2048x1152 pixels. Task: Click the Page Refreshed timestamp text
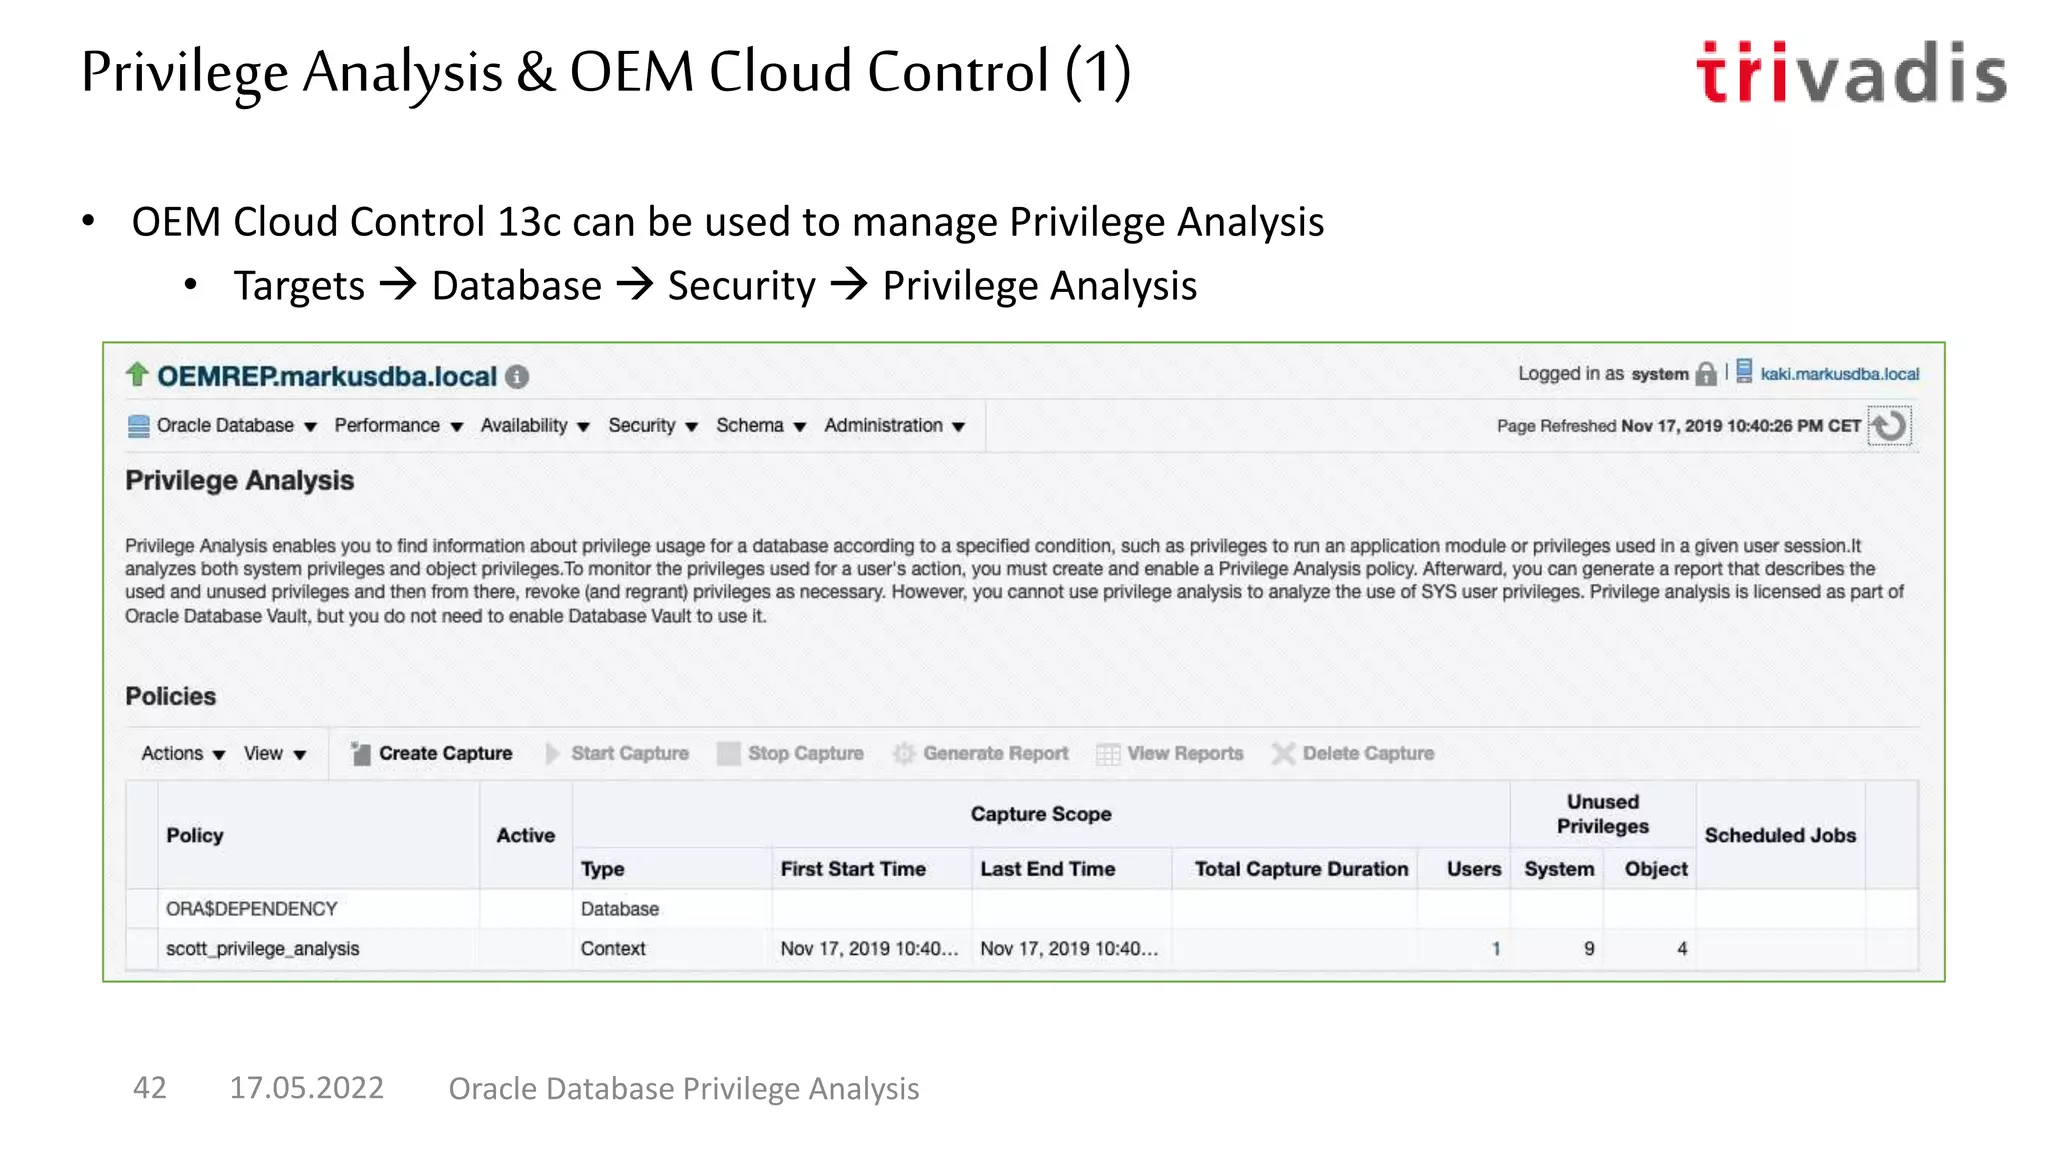coord(1679,426)
